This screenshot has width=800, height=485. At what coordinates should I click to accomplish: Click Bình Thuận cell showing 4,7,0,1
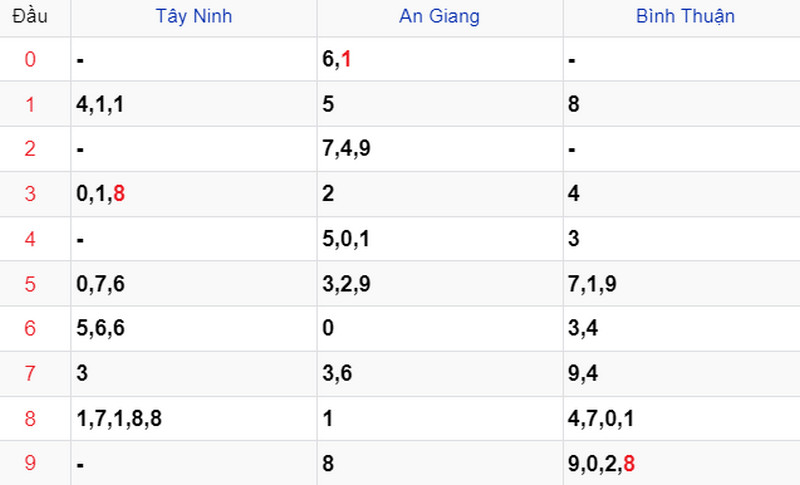[600, 419]
